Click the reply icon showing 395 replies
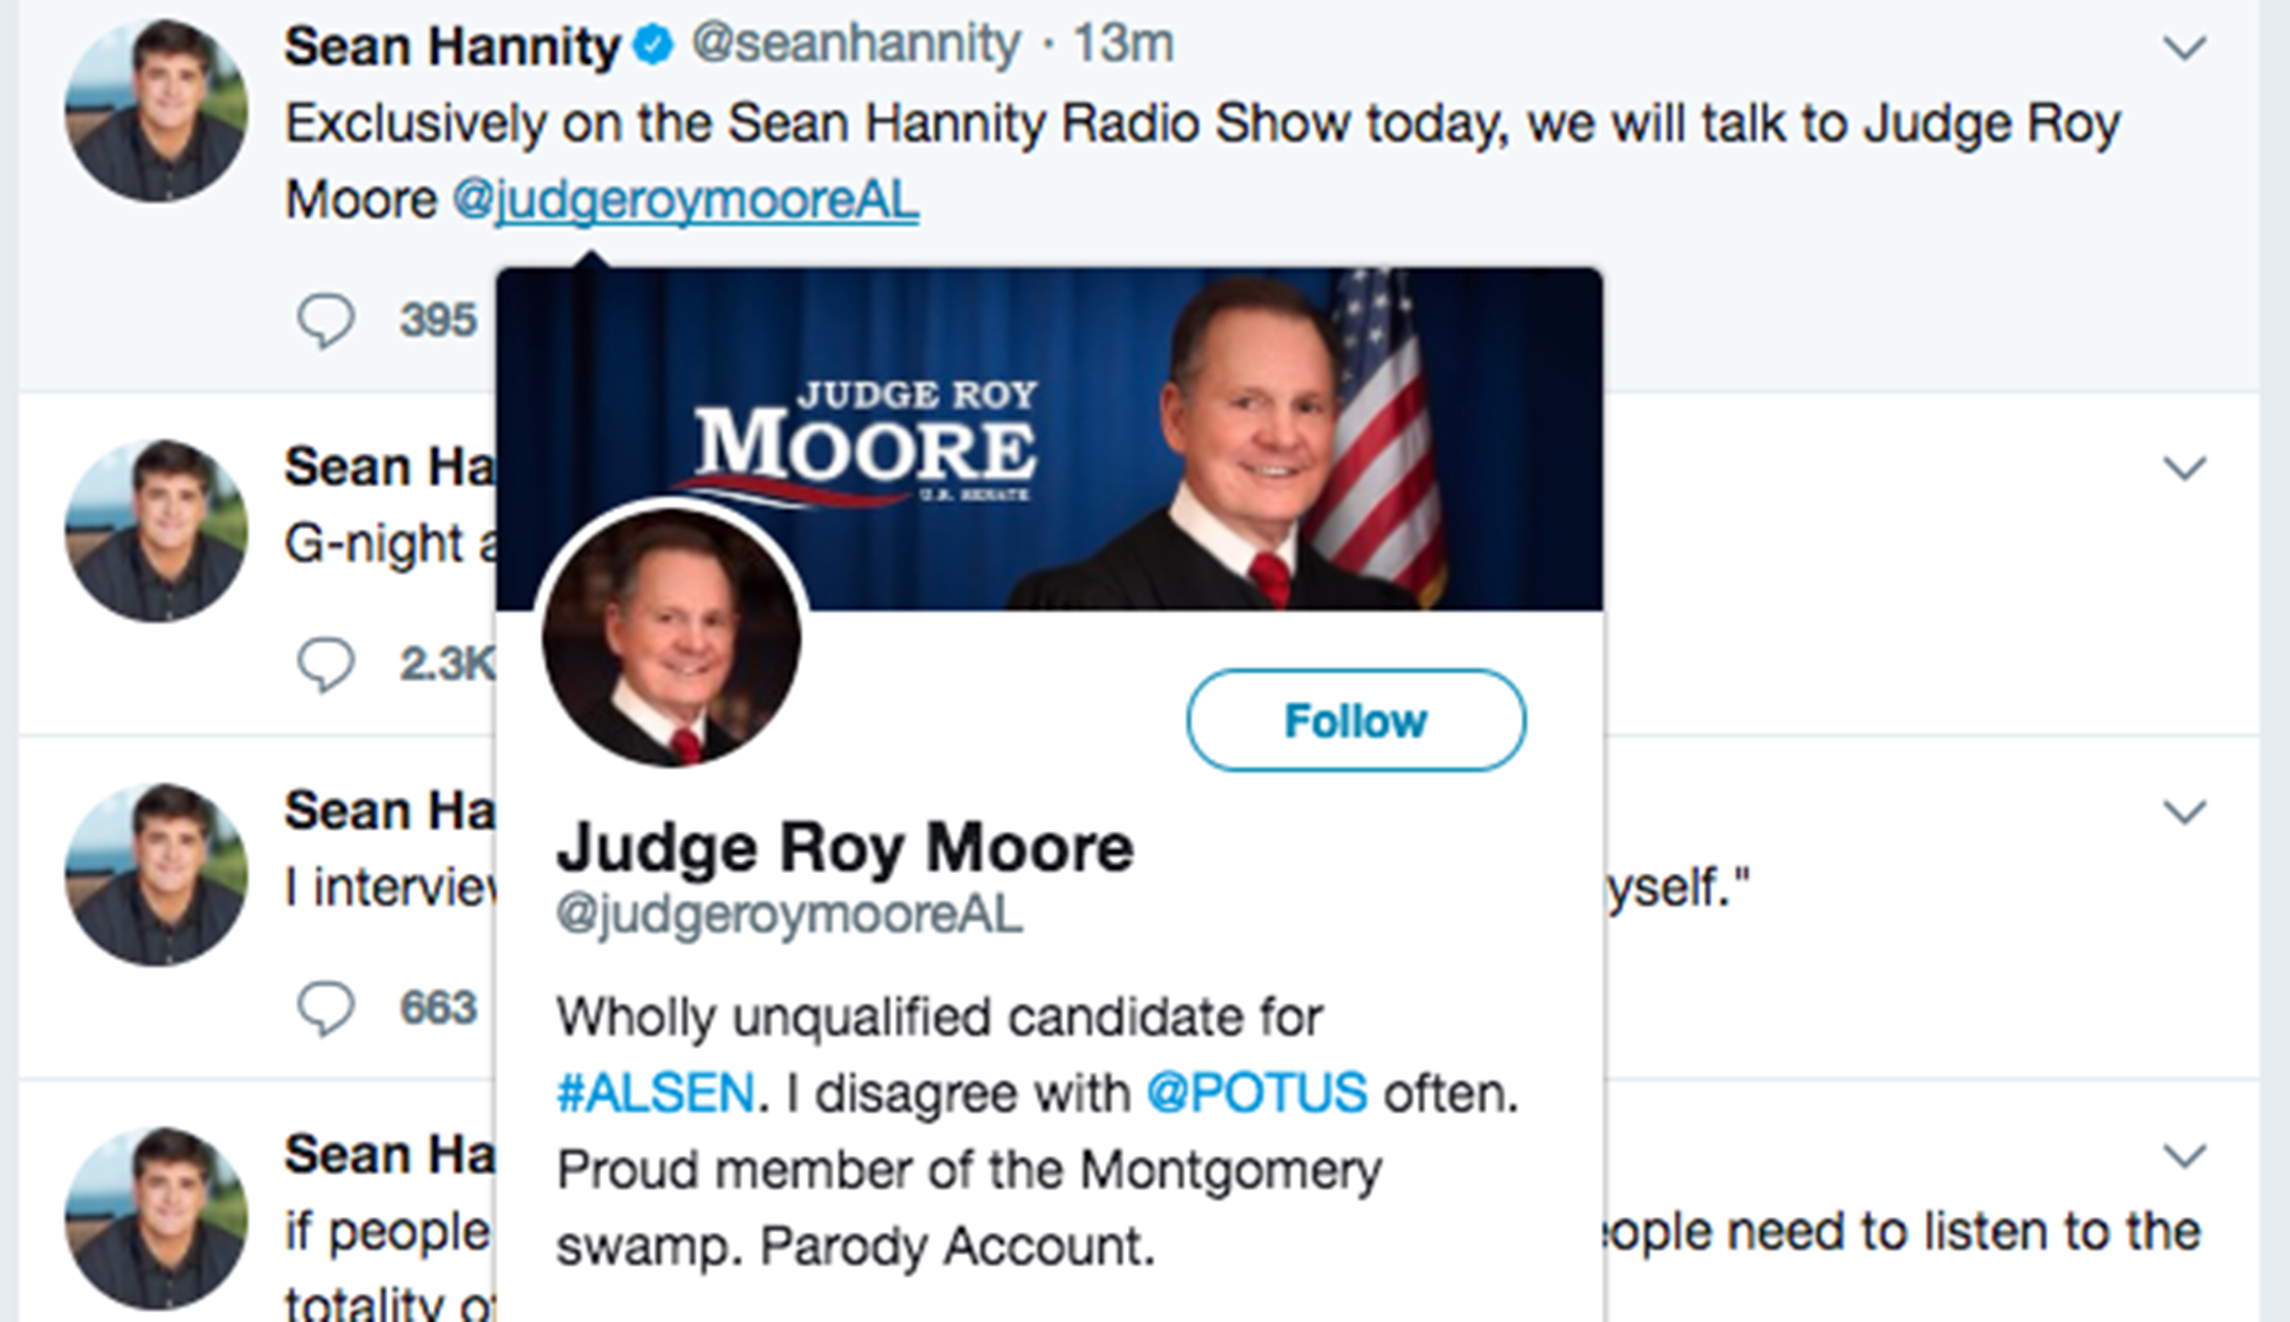Viewport: 2290px width, 1322px height. 326,320
